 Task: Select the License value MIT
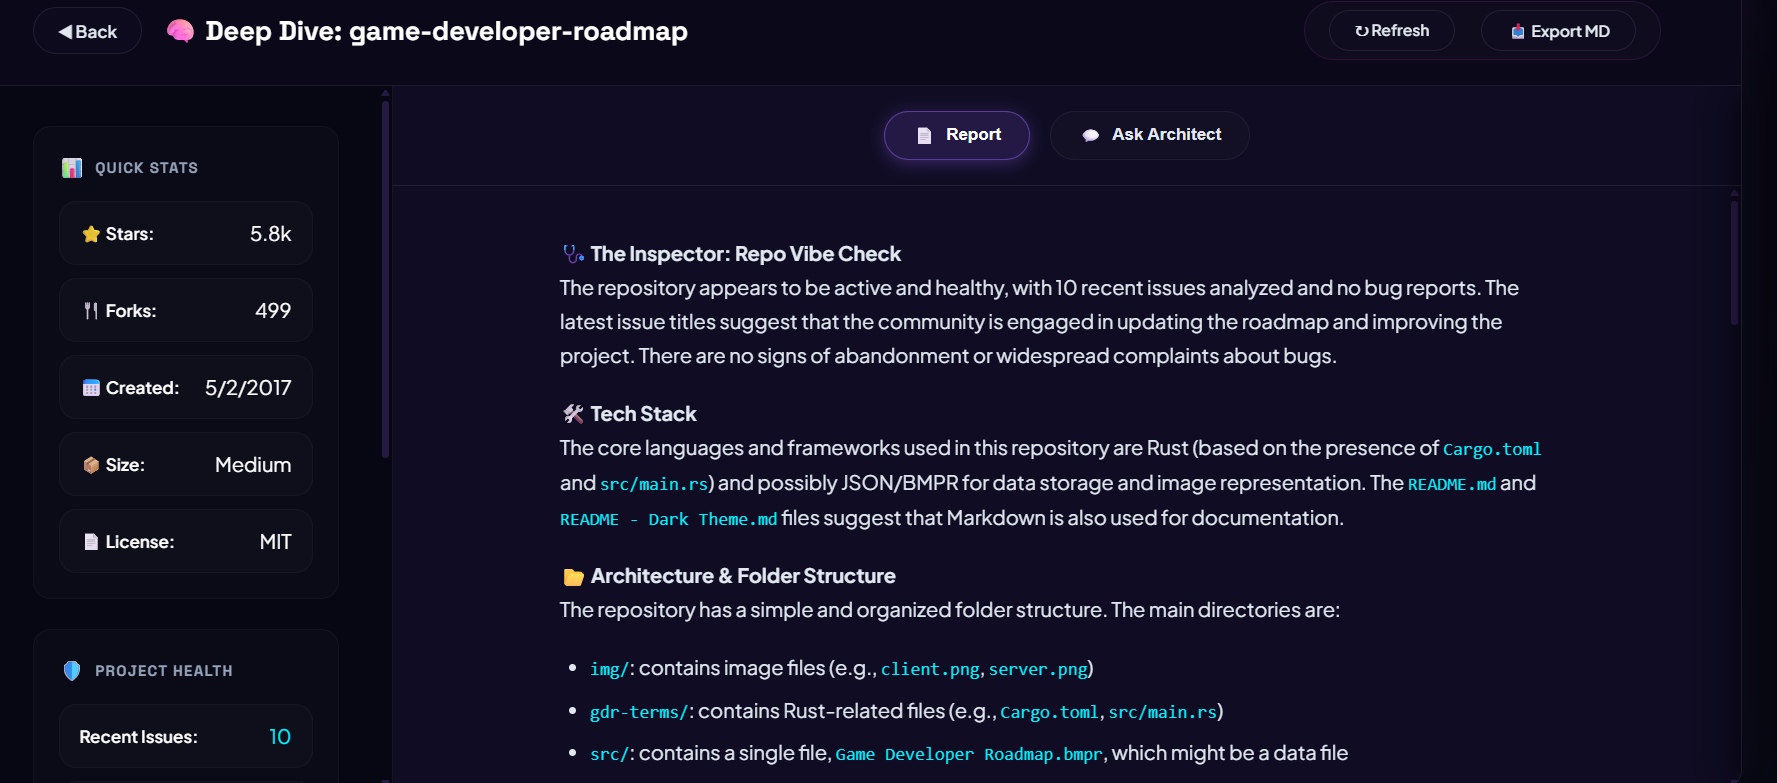275,542
